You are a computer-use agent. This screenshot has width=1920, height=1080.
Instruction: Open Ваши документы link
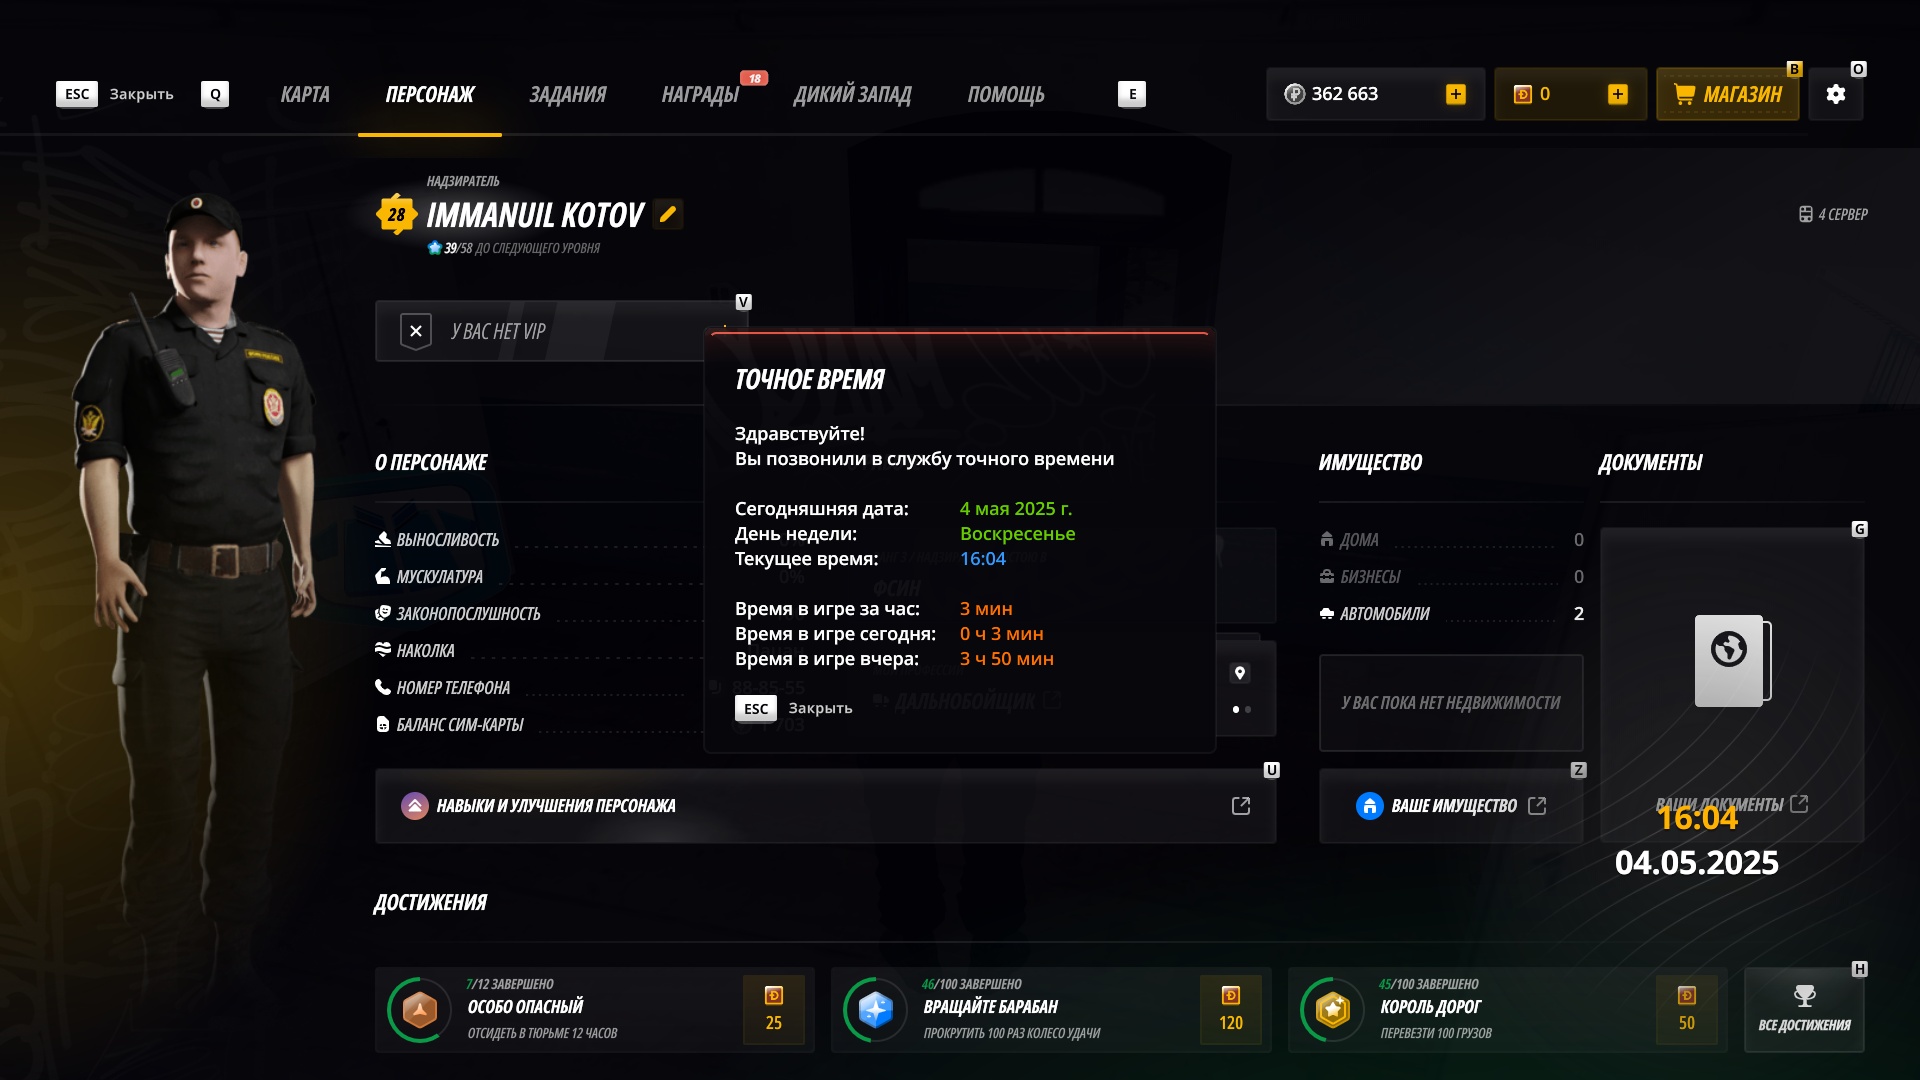1731,804
